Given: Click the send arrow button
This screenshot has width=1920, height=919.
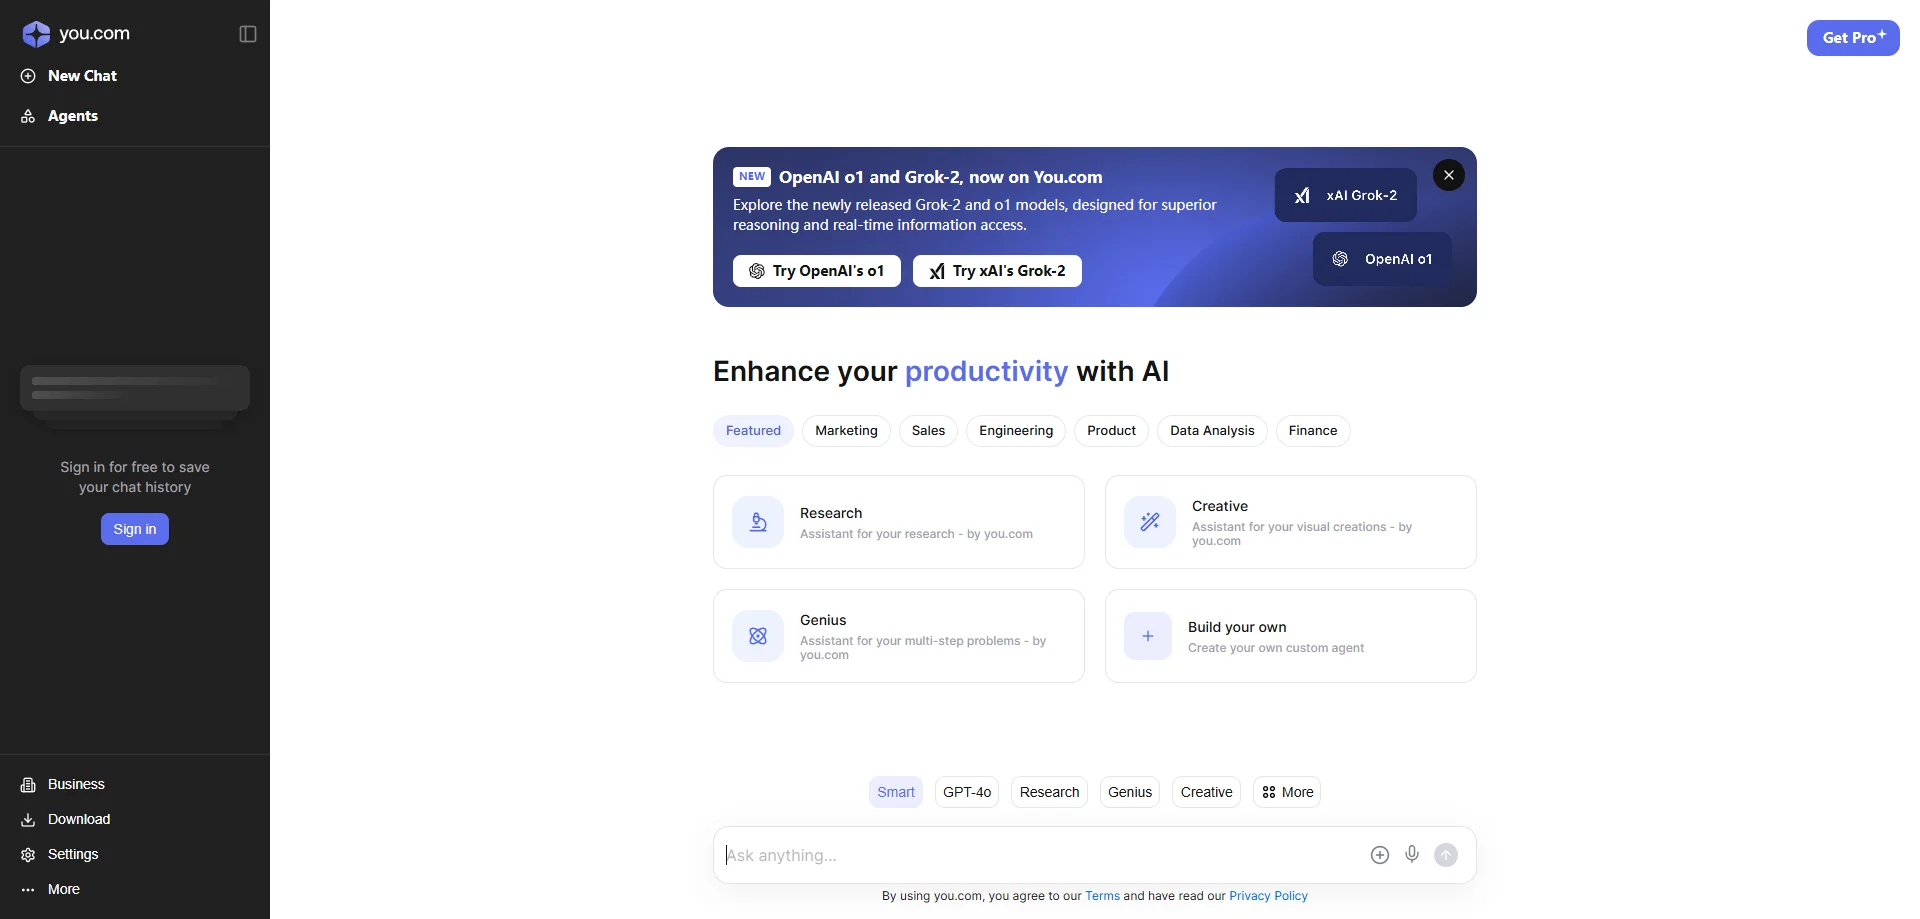Looking at the screenshot, I should coord(1446,855).
